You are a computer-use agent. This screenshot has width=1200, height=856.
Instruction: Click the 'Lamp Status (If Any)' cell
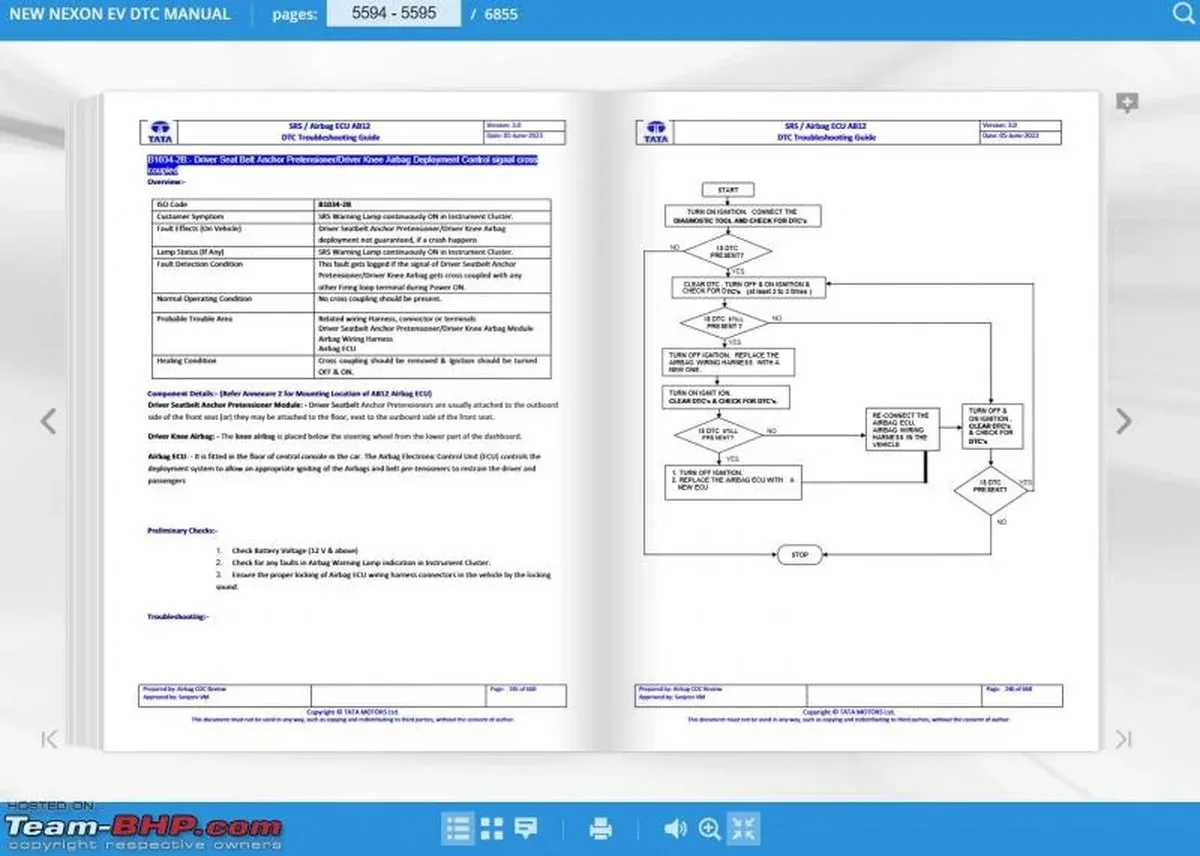(233, 252)
